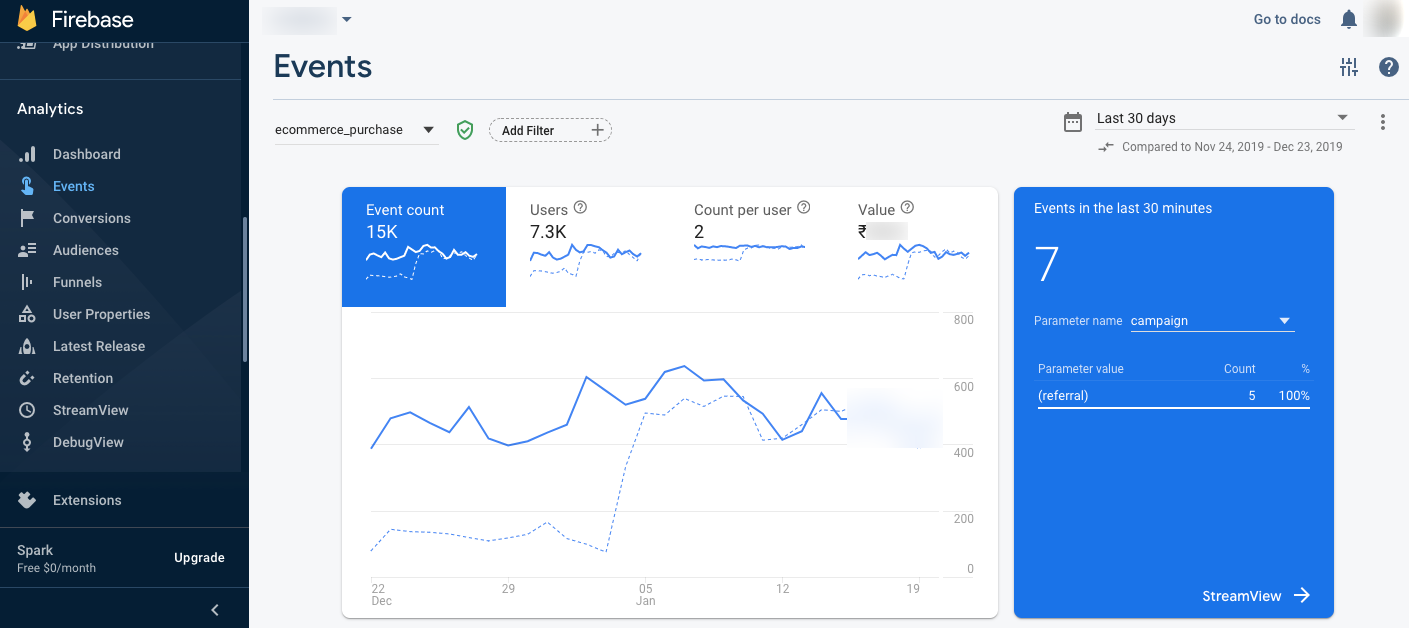Click the Users info help icon

[x=580, y=208]
